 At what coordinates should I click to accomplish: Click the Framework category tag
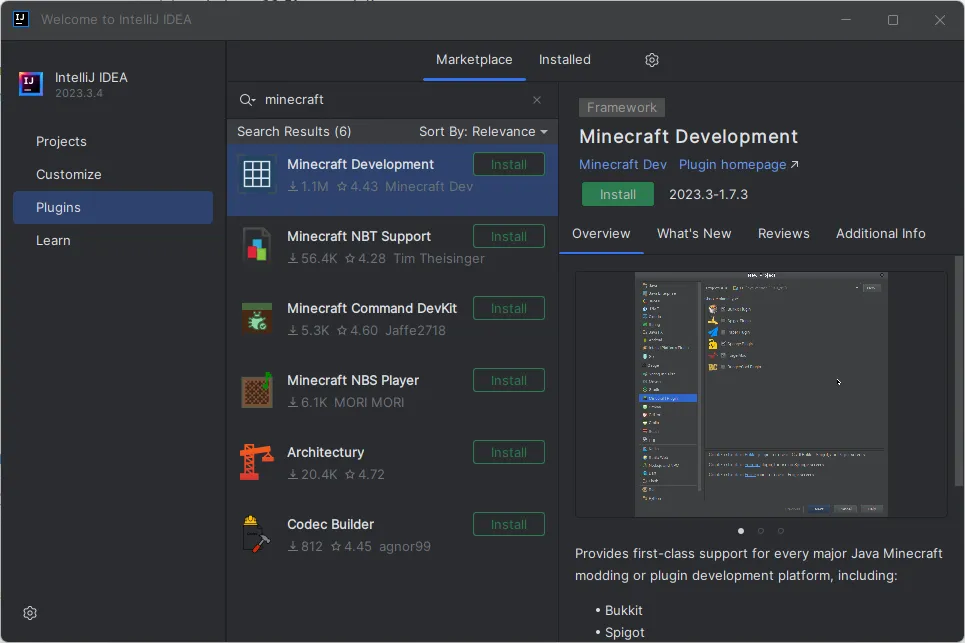(622, 108)
